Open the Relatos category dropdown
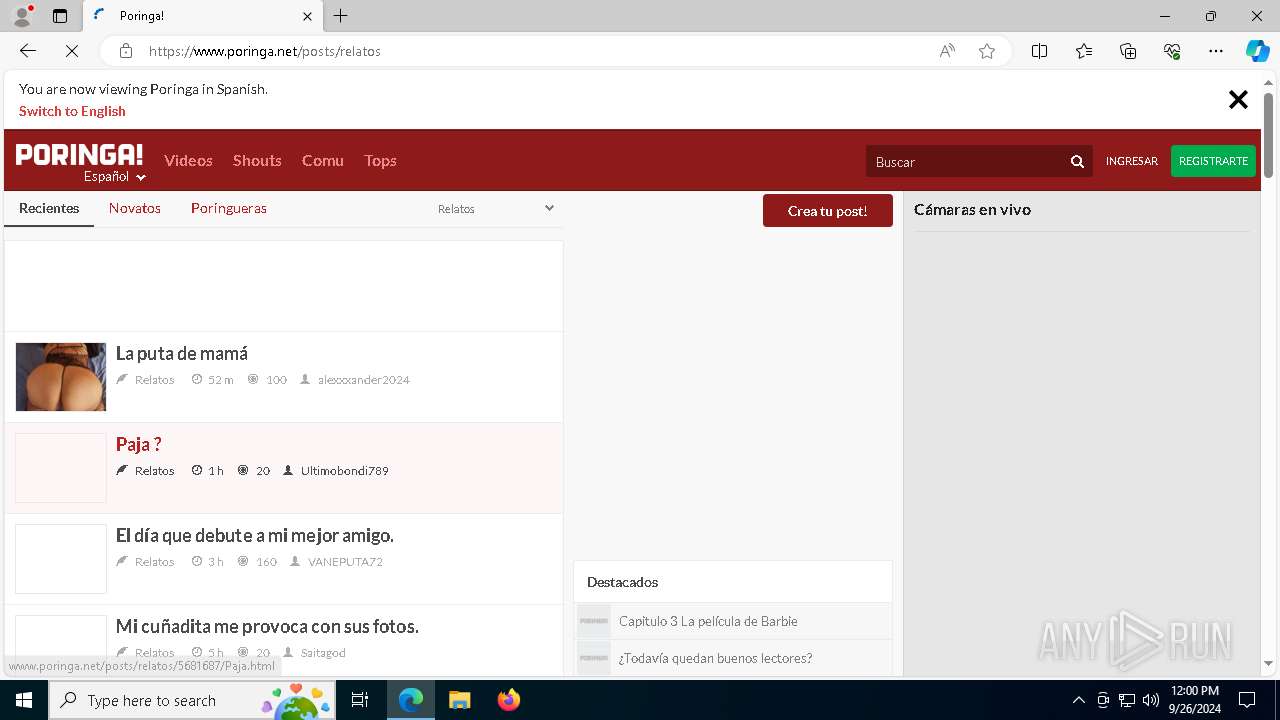 (495, 208)
